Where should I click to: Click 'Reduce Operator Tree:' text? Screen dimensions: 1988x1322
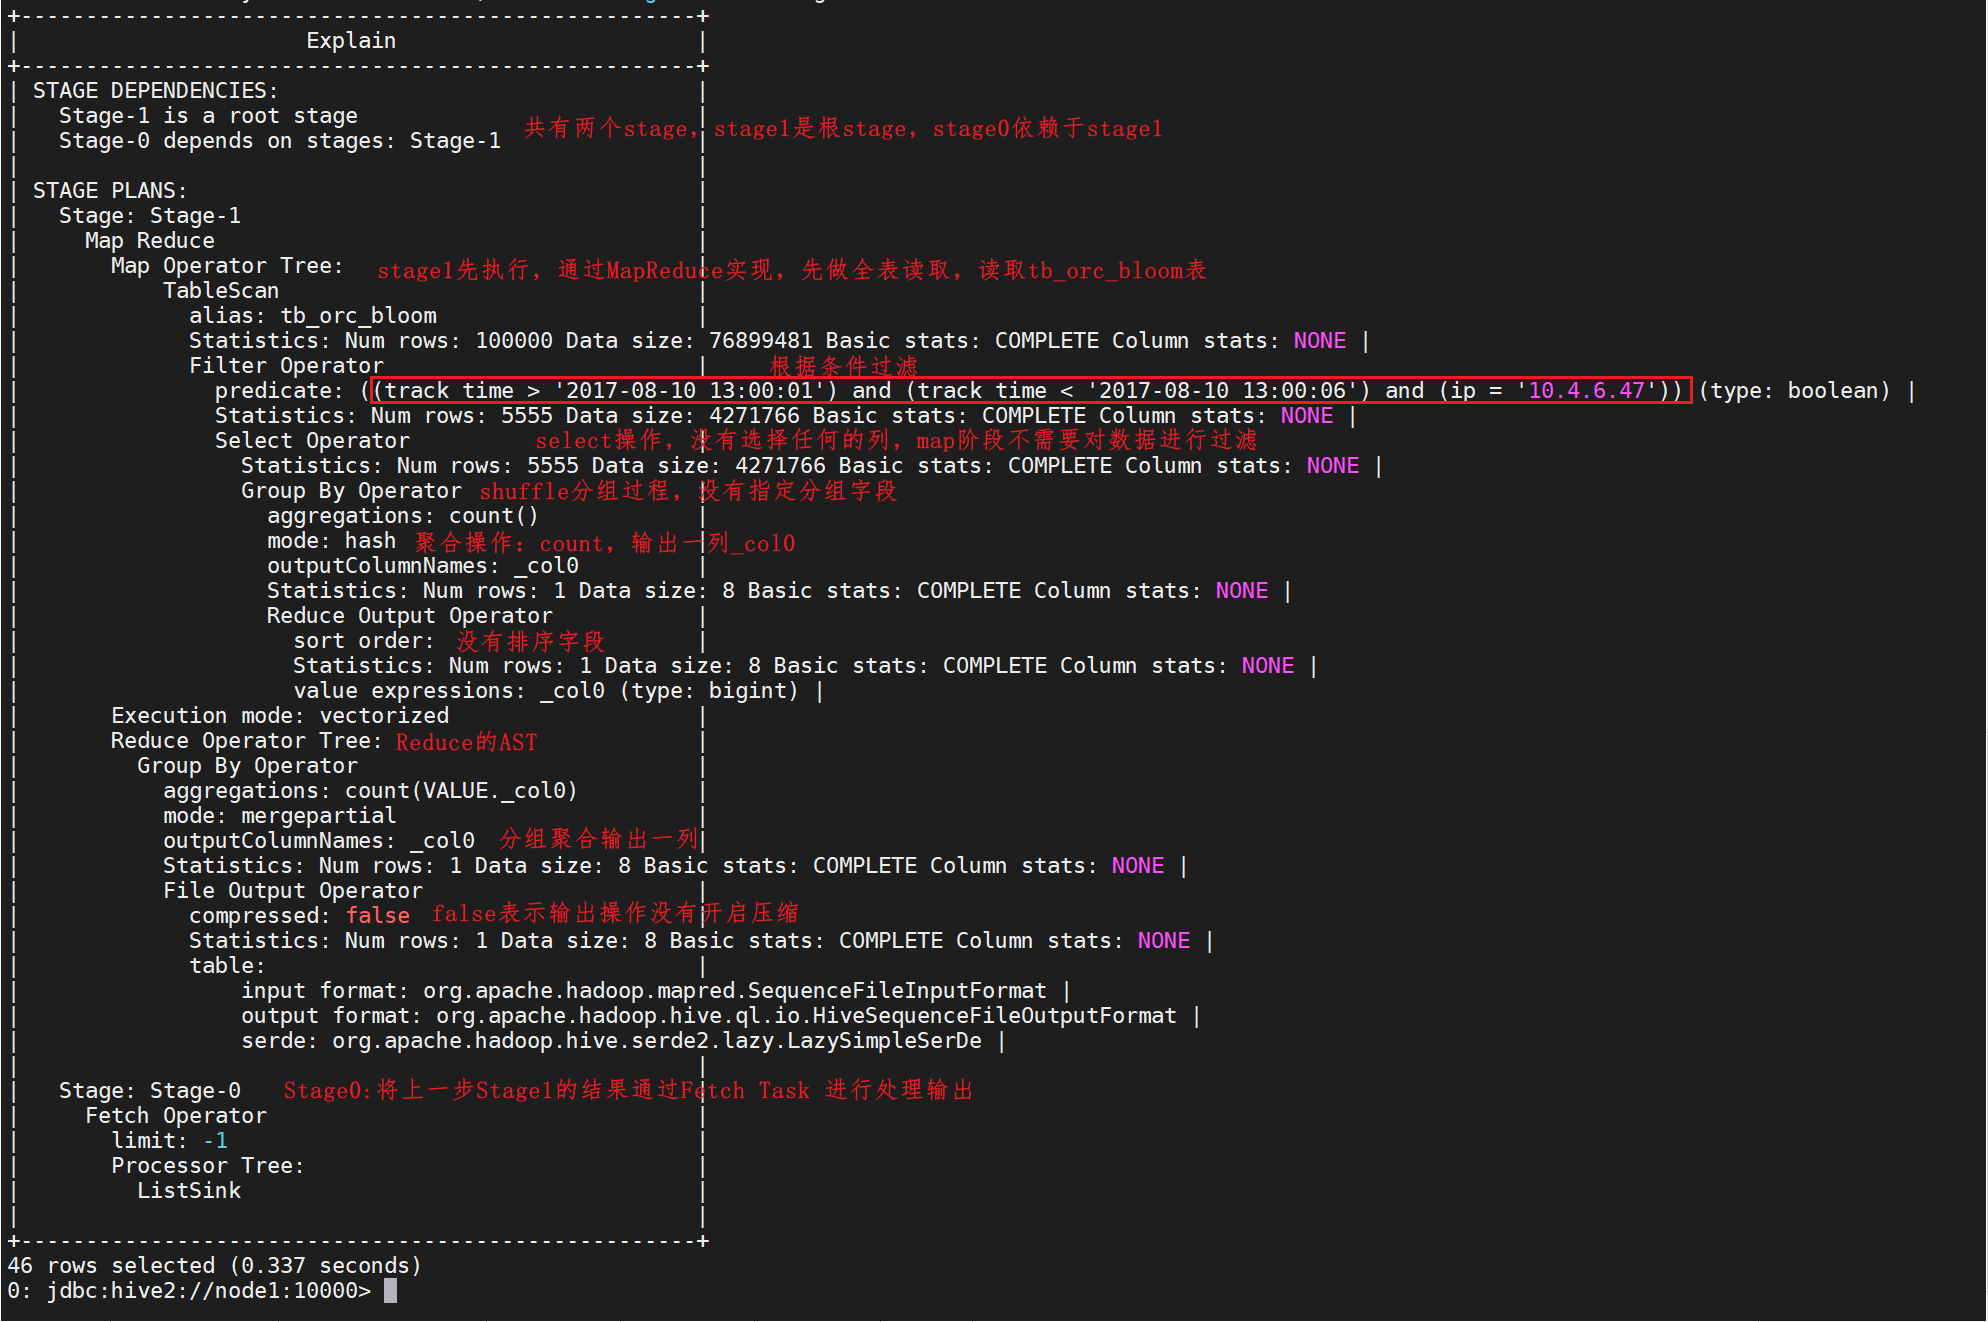pyautogui.click(x=247, y=741)
